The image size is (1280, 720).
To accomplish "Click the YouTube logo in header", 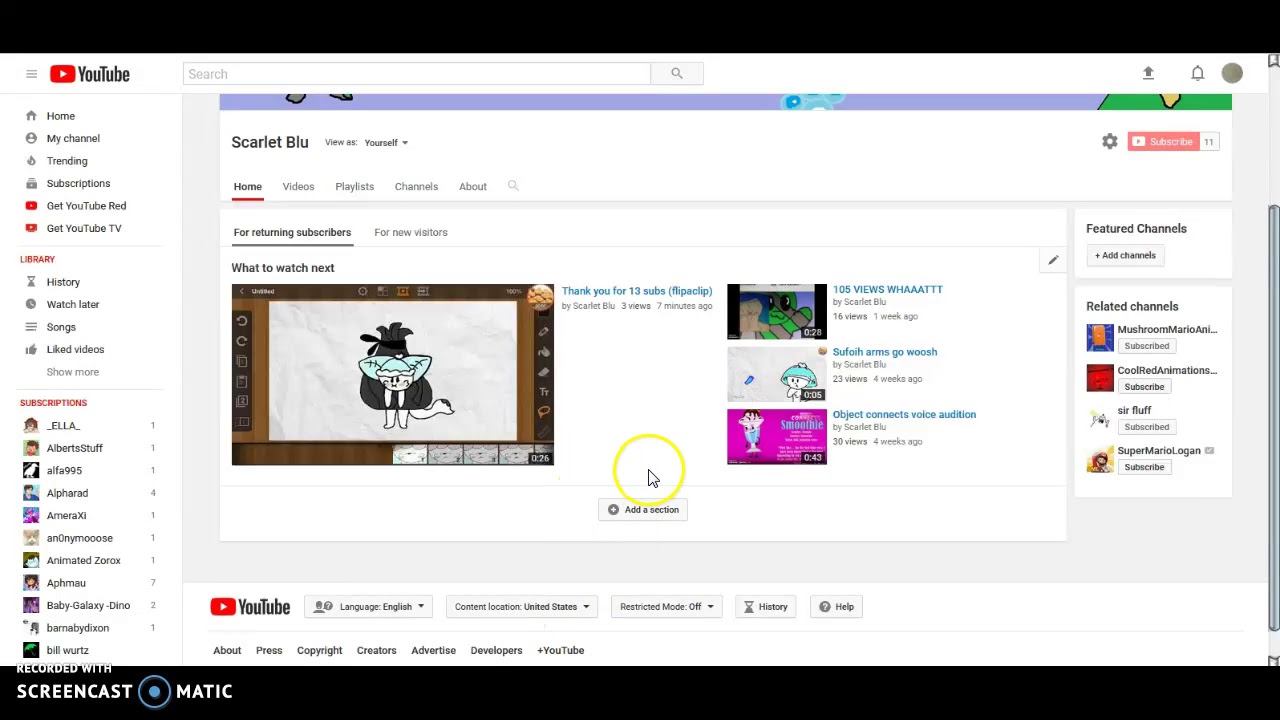I will (90, 74).
